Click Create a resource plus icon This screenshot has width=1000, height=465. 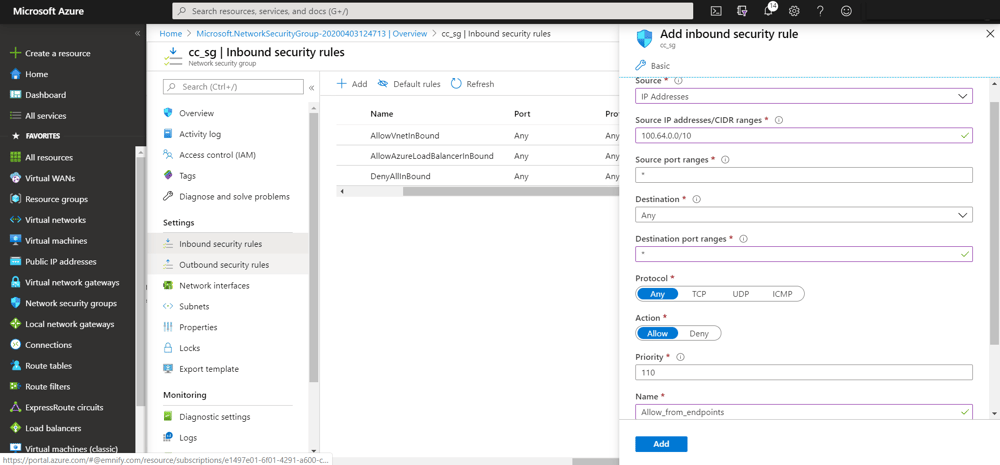pos(16,54)
